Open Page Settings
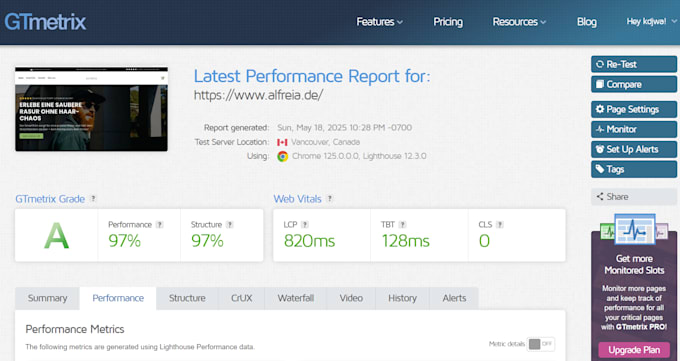The height and width of the screenshot is (361, 680). [x=634, y=109]
